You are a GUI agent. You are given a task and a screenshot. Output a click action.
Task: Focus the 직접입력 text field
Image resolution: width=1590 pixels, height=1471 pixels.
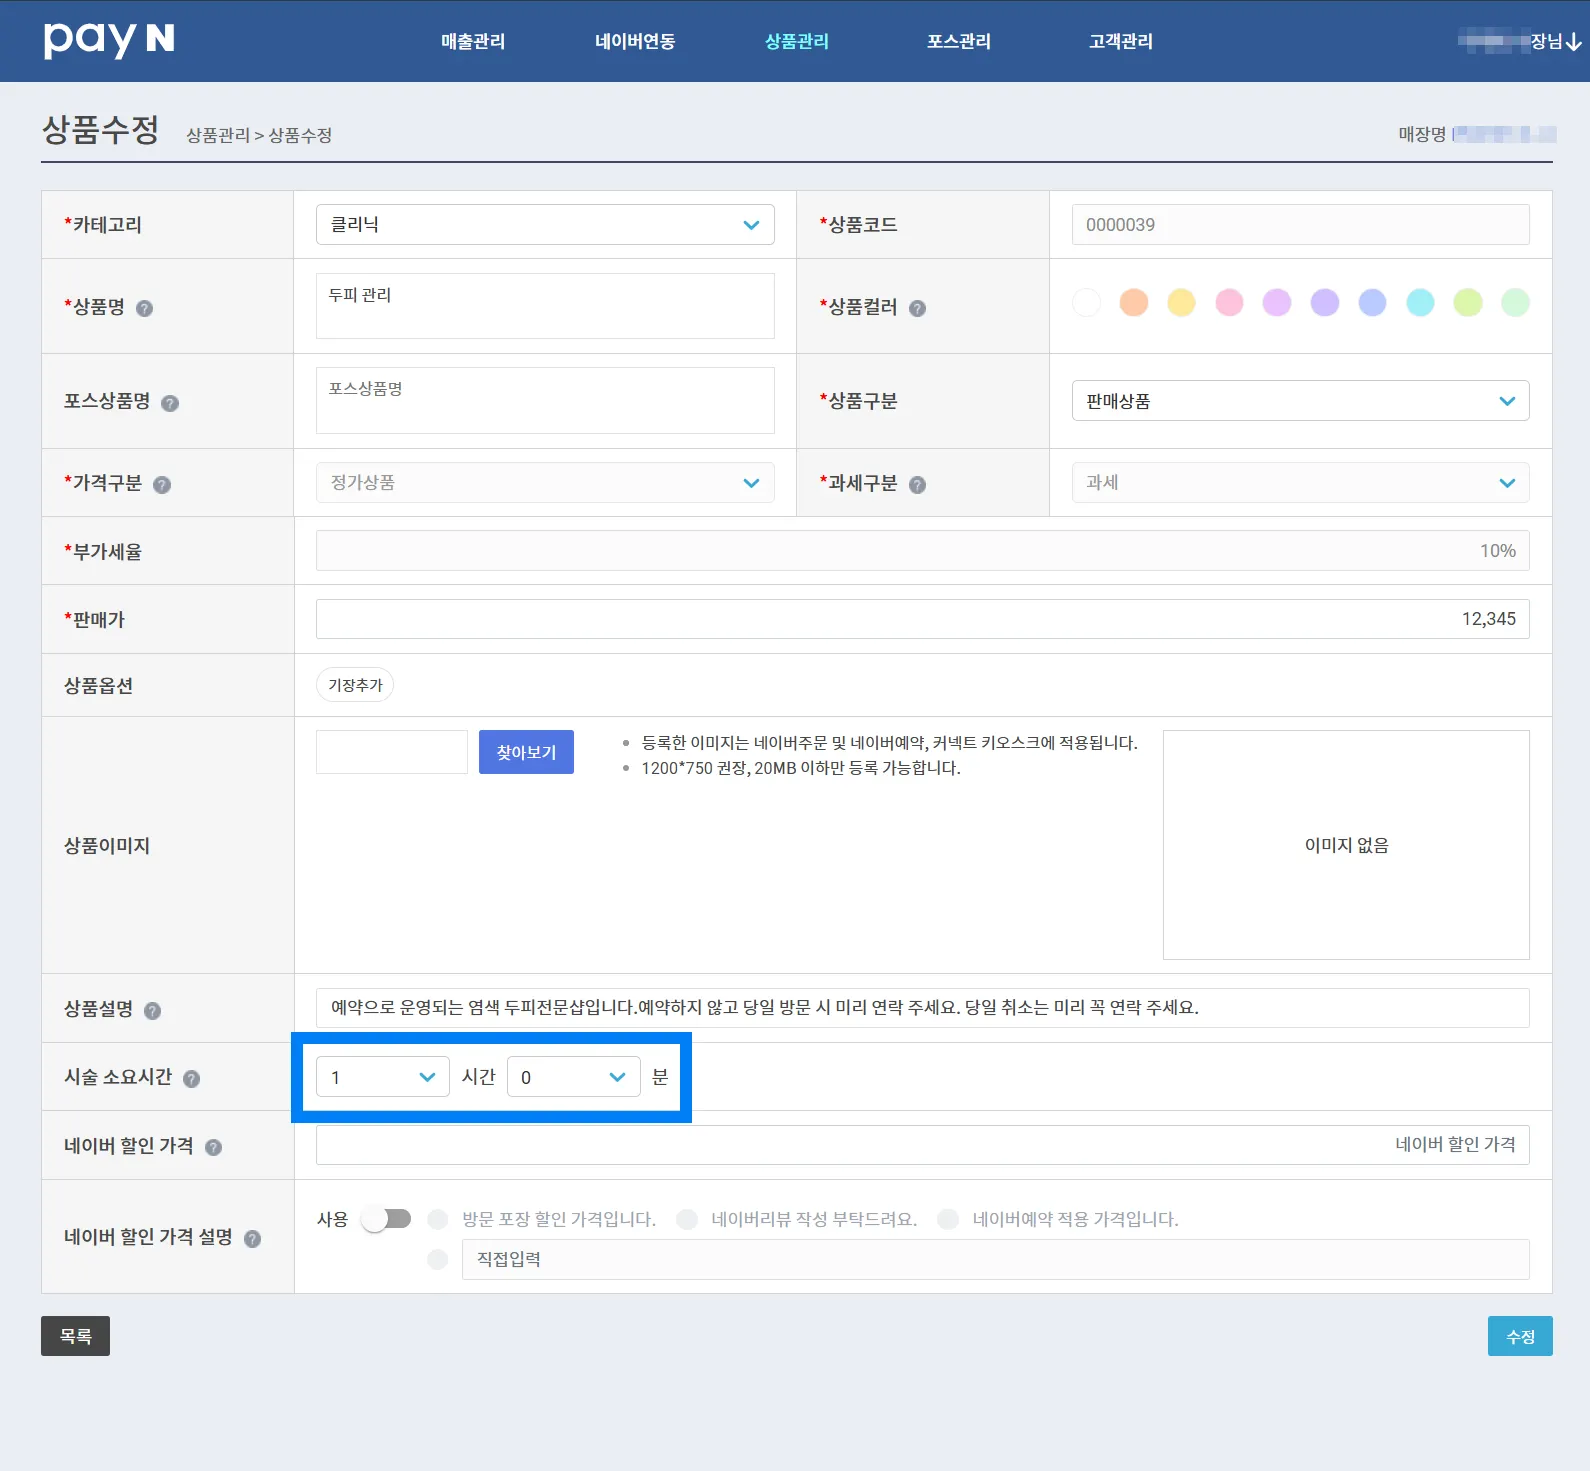tap(995, 1259)
